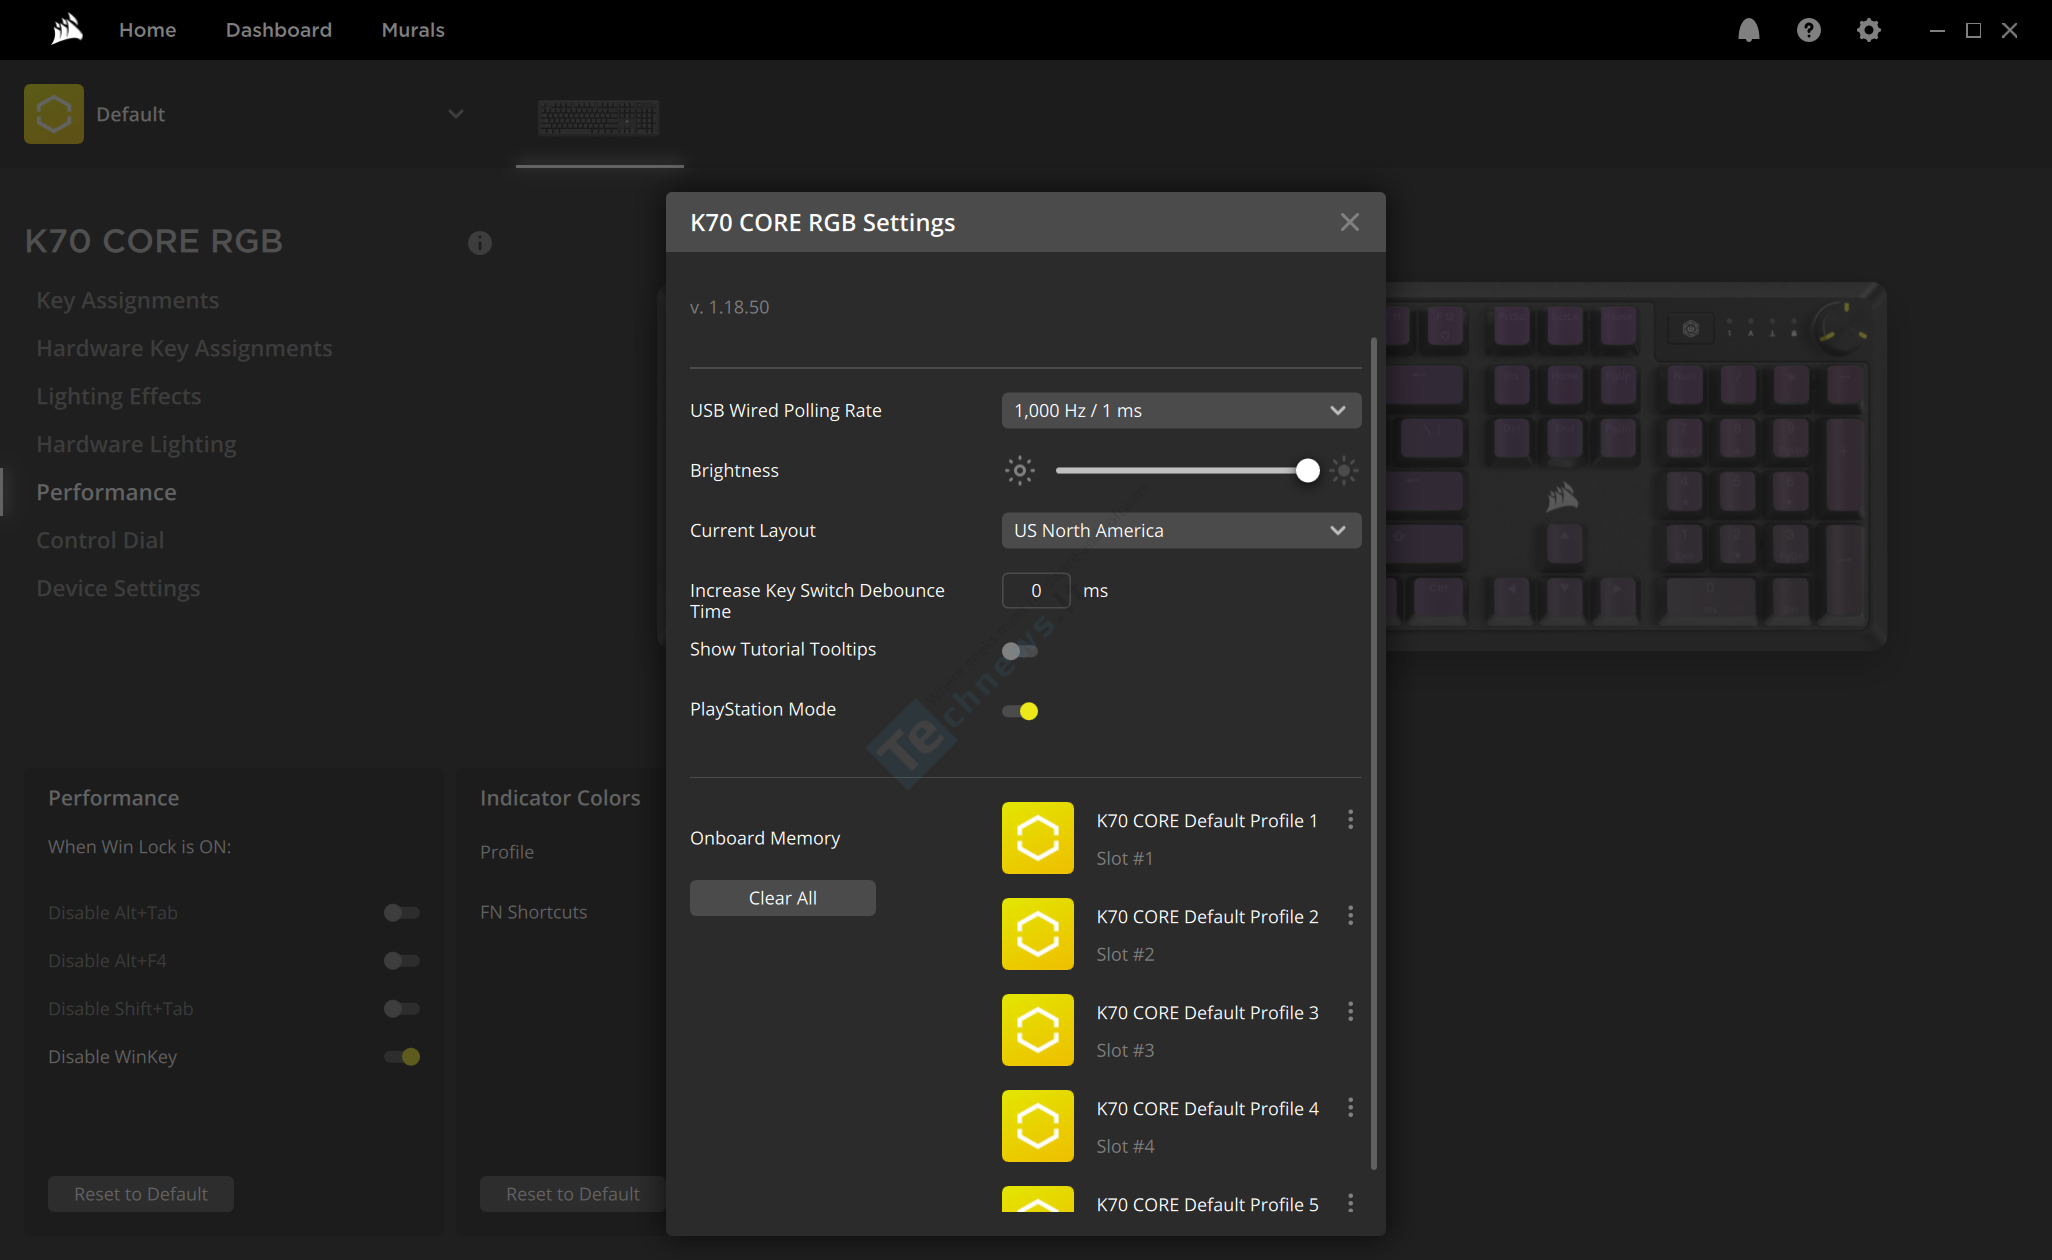Open Lighting Effects in sidebar
Viewport: 2052px width, 1260px height.
[119, 396]
